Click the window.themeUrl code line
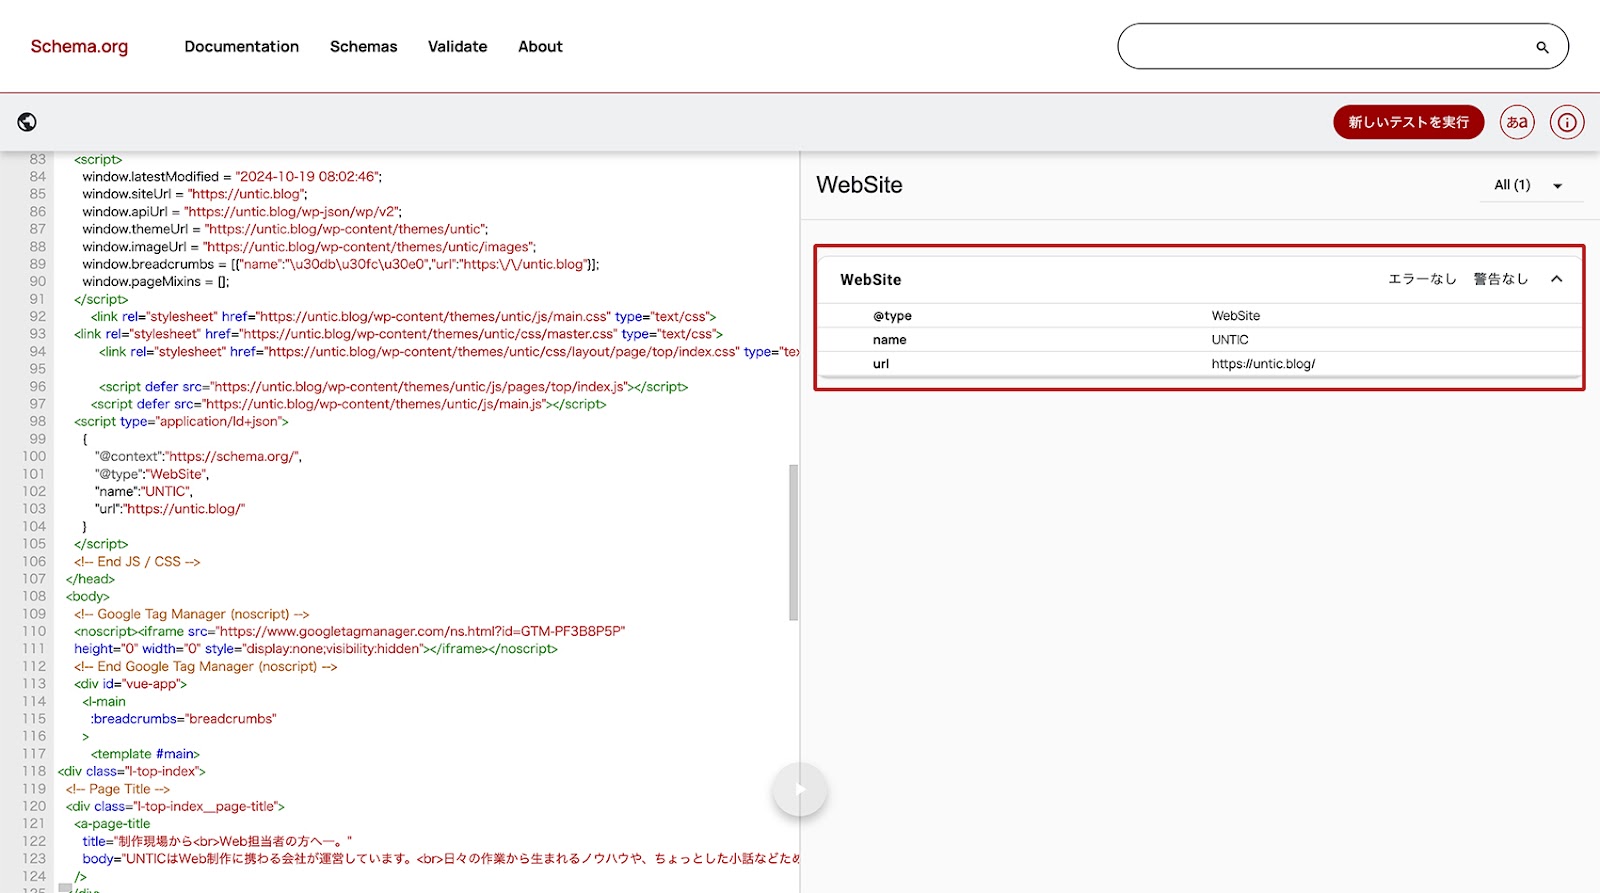The image size is (1600, 893). point(285,229)
